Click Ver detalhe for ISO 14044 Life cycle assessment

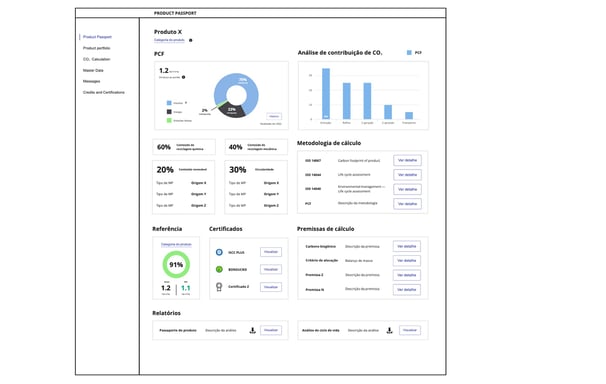click(407, 175)
